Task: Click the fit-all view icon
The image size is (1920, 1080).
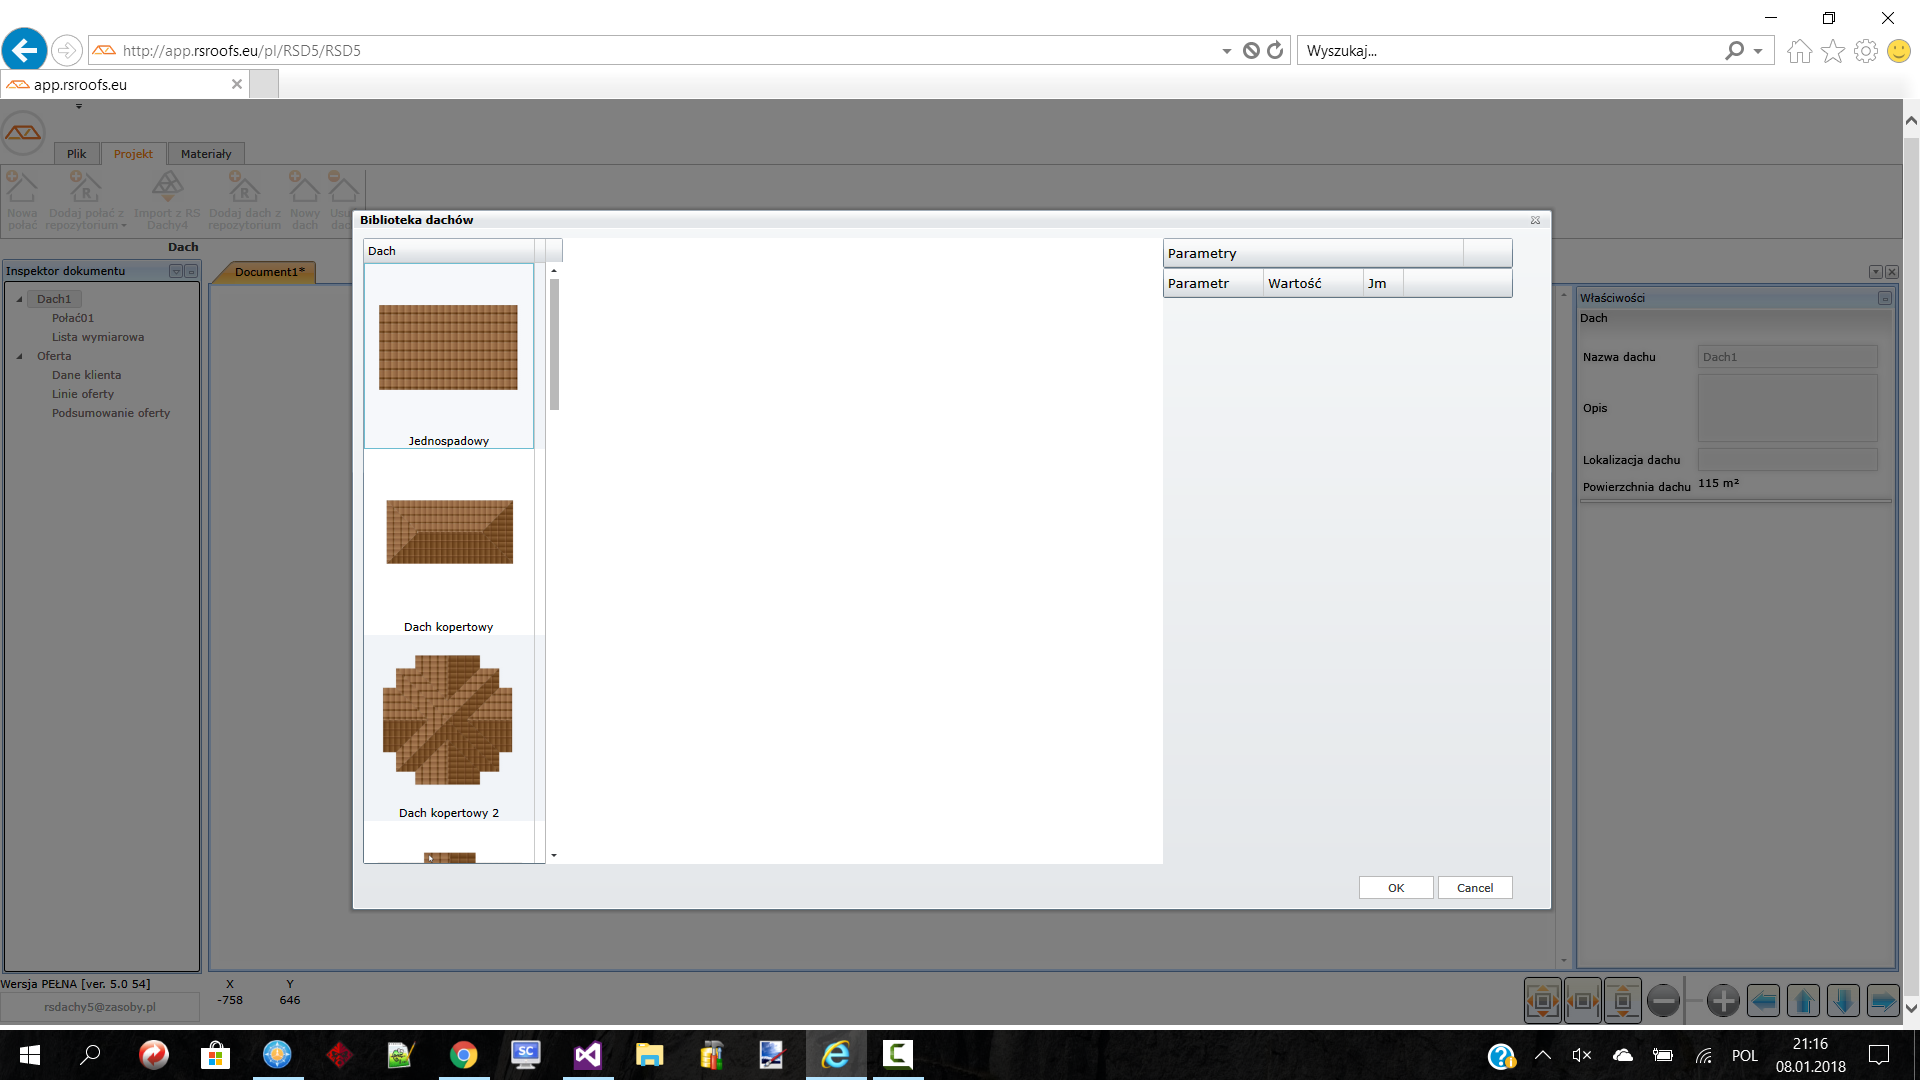Action: [1542, 1001]
